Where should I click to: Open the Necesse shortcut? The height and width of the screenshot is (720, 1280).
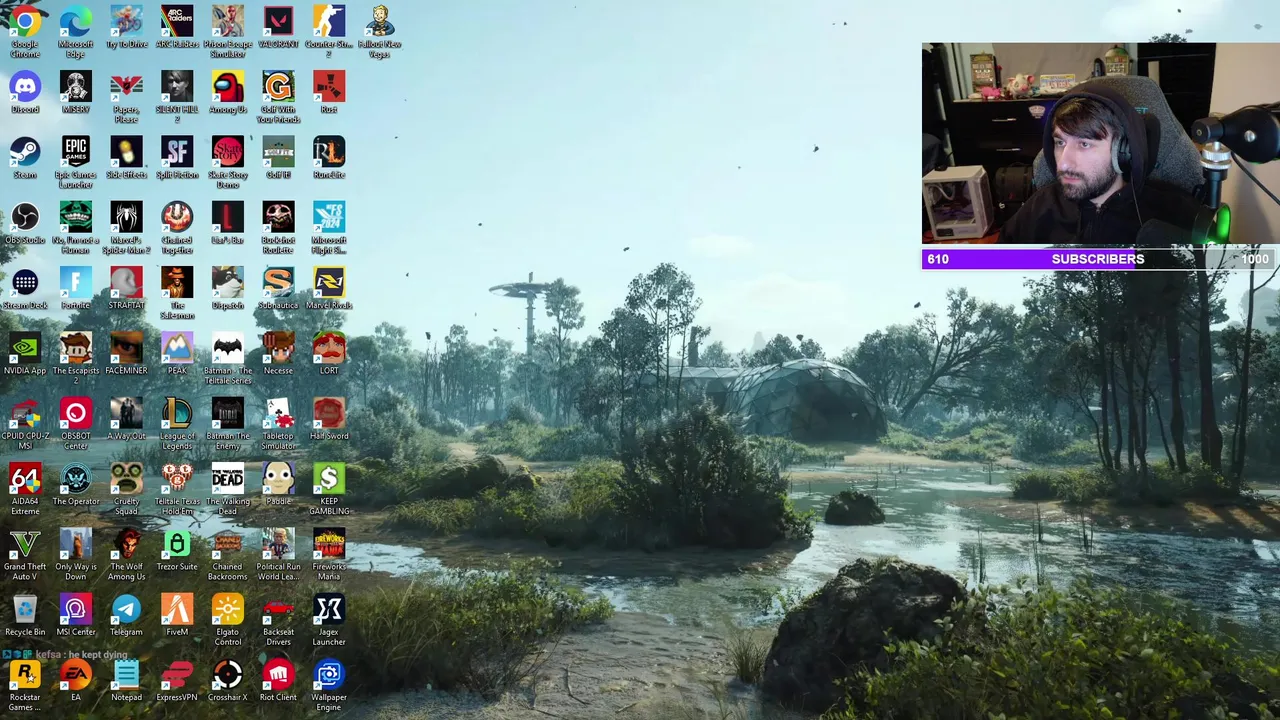tap(278, 353)
